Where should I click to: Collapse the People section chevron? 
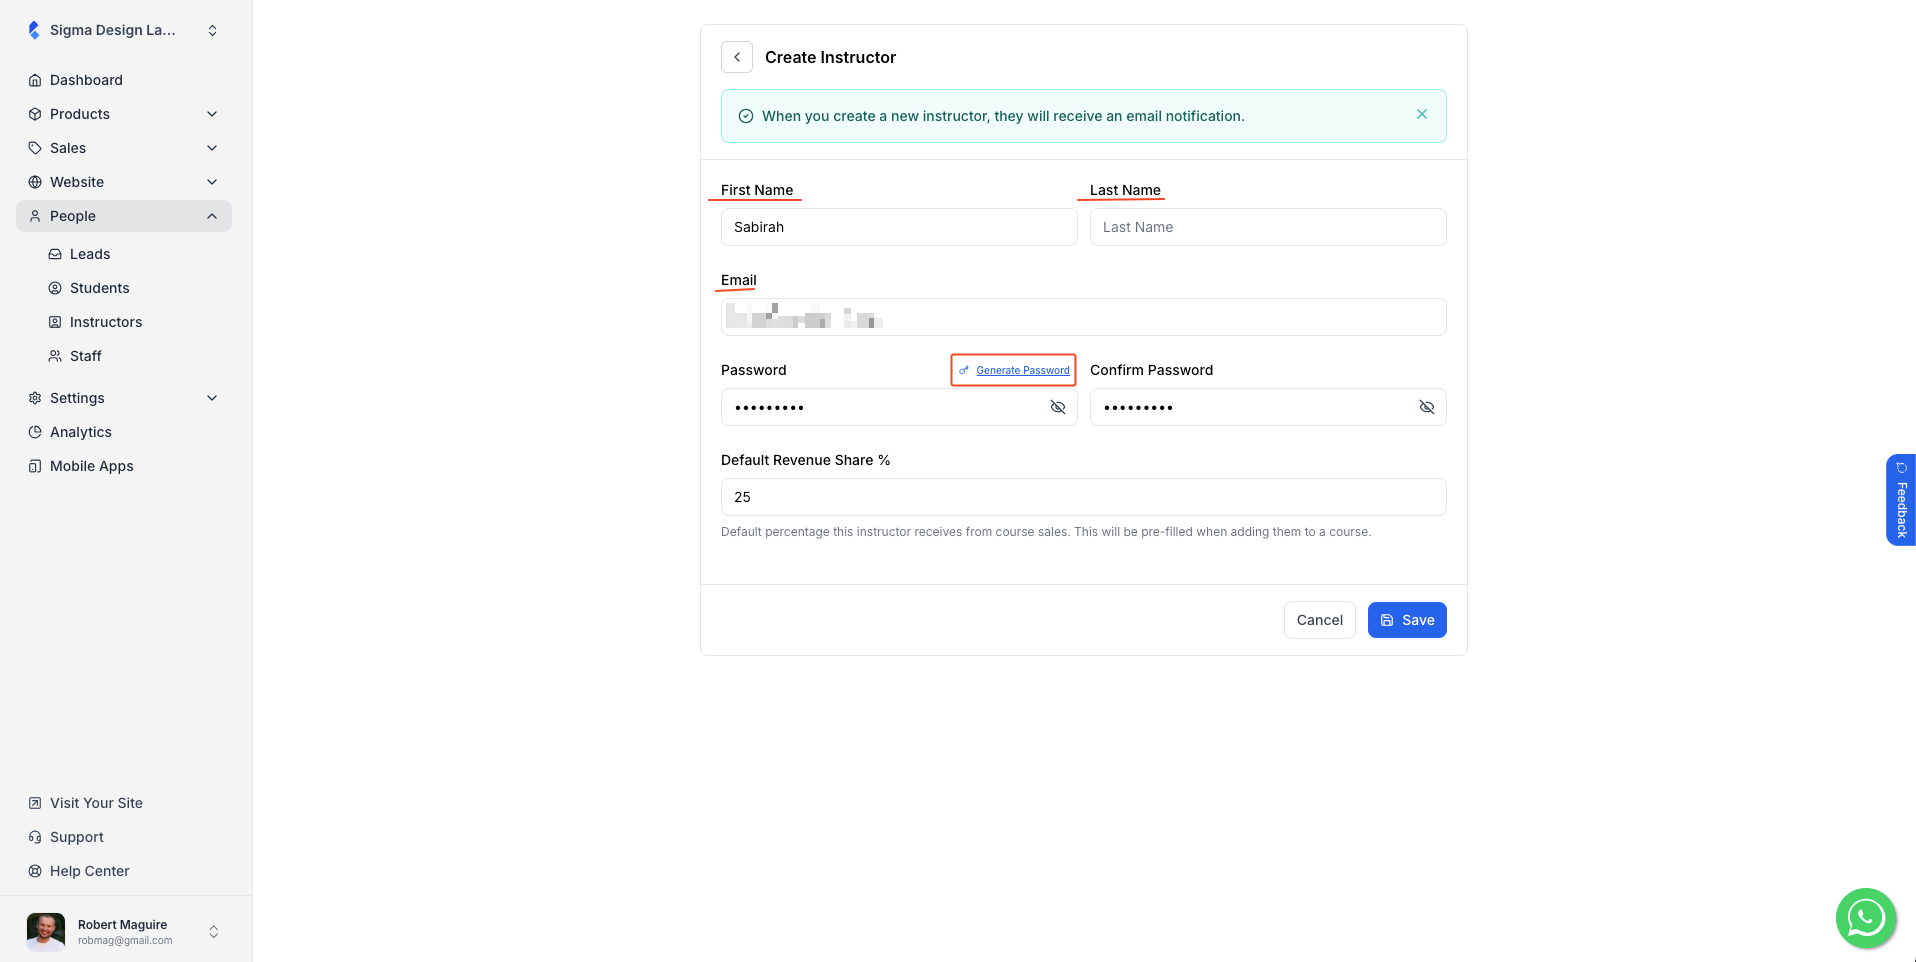click(212, 216)
